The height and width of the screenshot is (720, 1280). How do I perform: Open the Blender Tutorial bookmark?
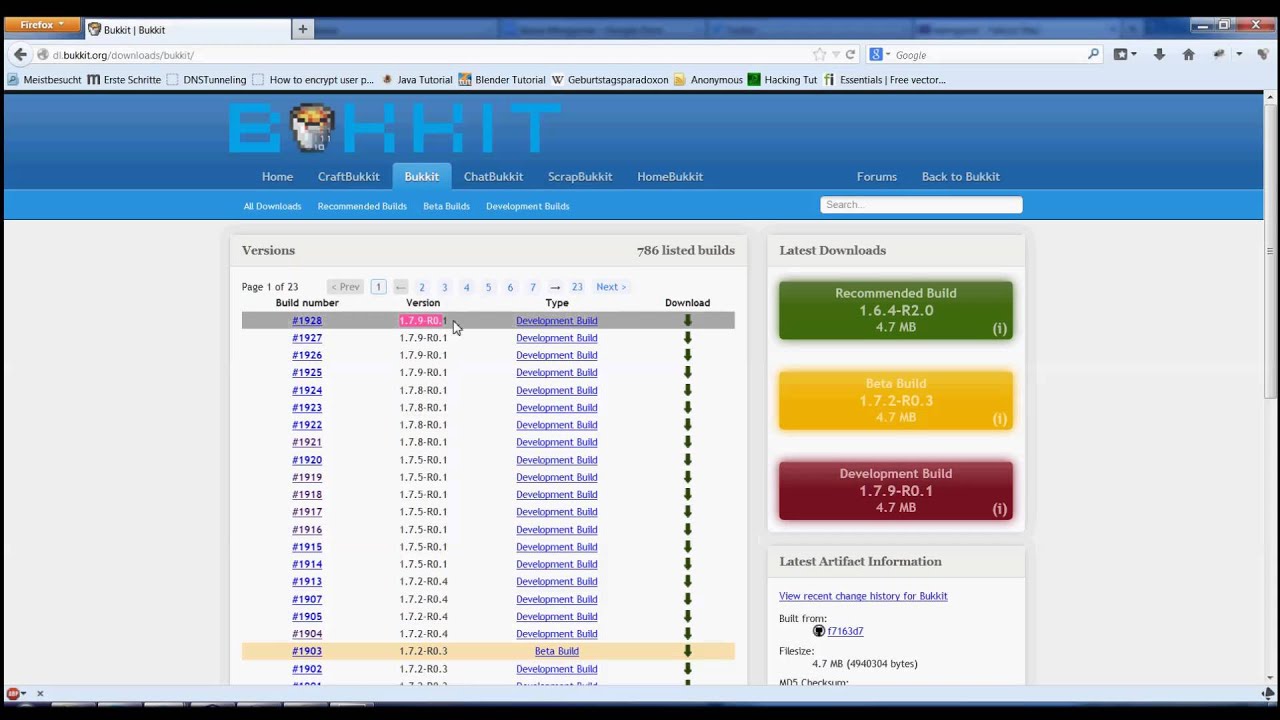(x=501, y=80)
